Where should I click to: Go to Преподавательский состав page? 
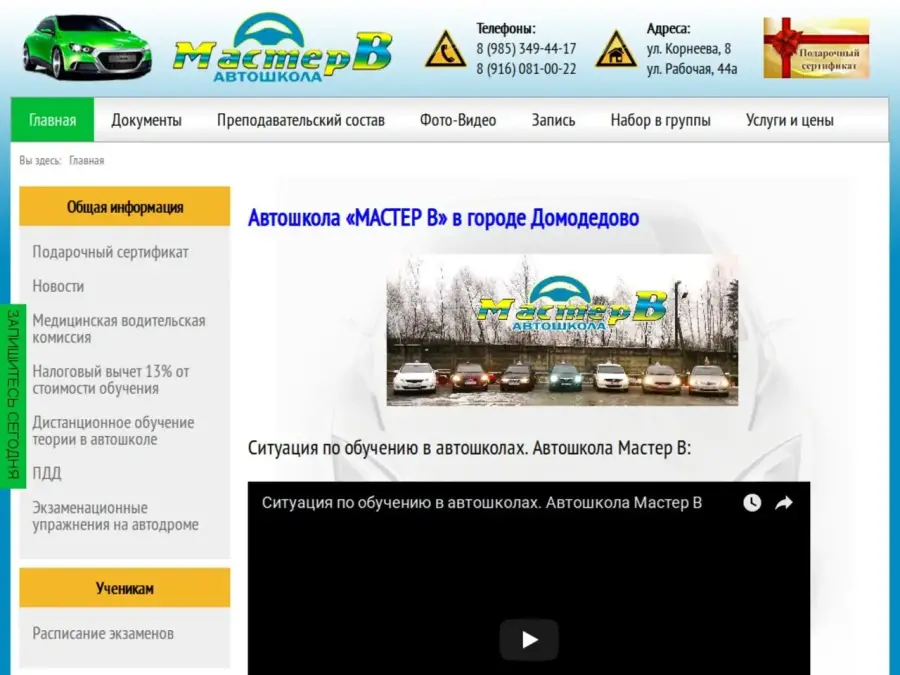click(x=300, y=120)
